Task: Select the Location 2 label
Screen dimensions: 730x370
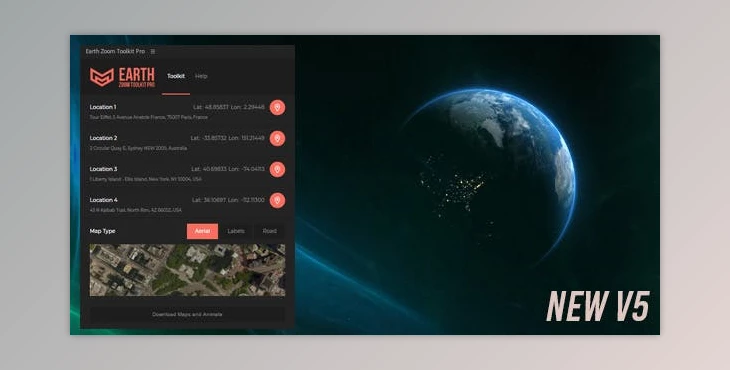Action: click(103, 138)
